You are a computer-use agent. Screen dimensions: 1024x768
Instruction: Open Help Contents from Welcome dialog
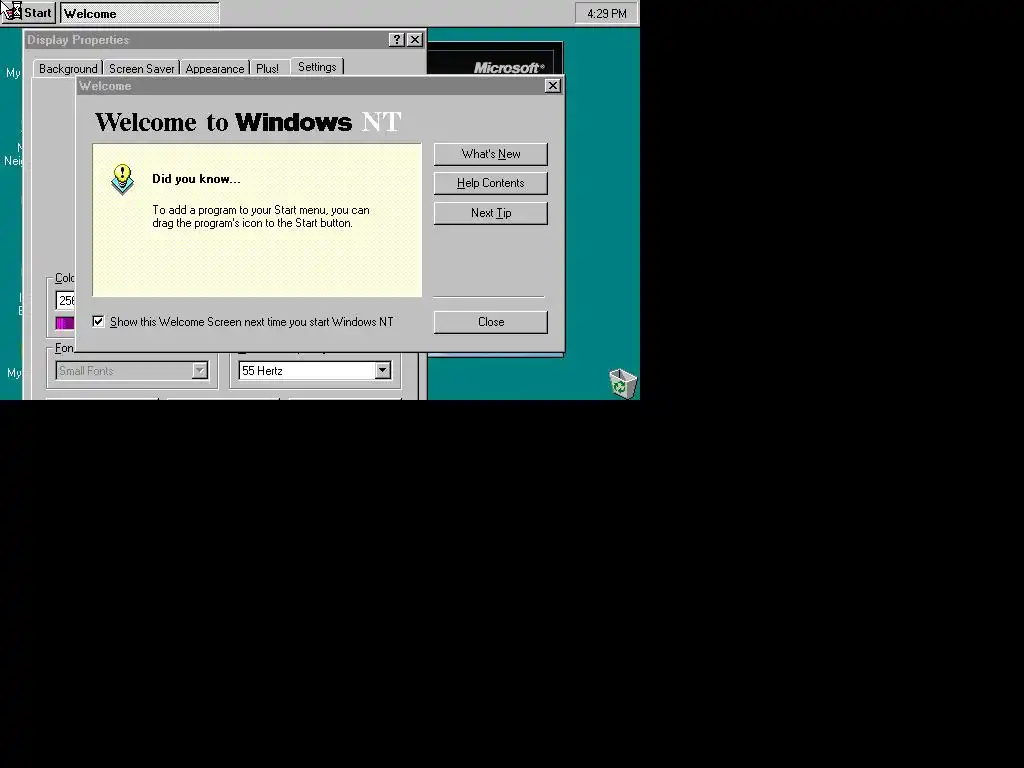click(490, 183)
